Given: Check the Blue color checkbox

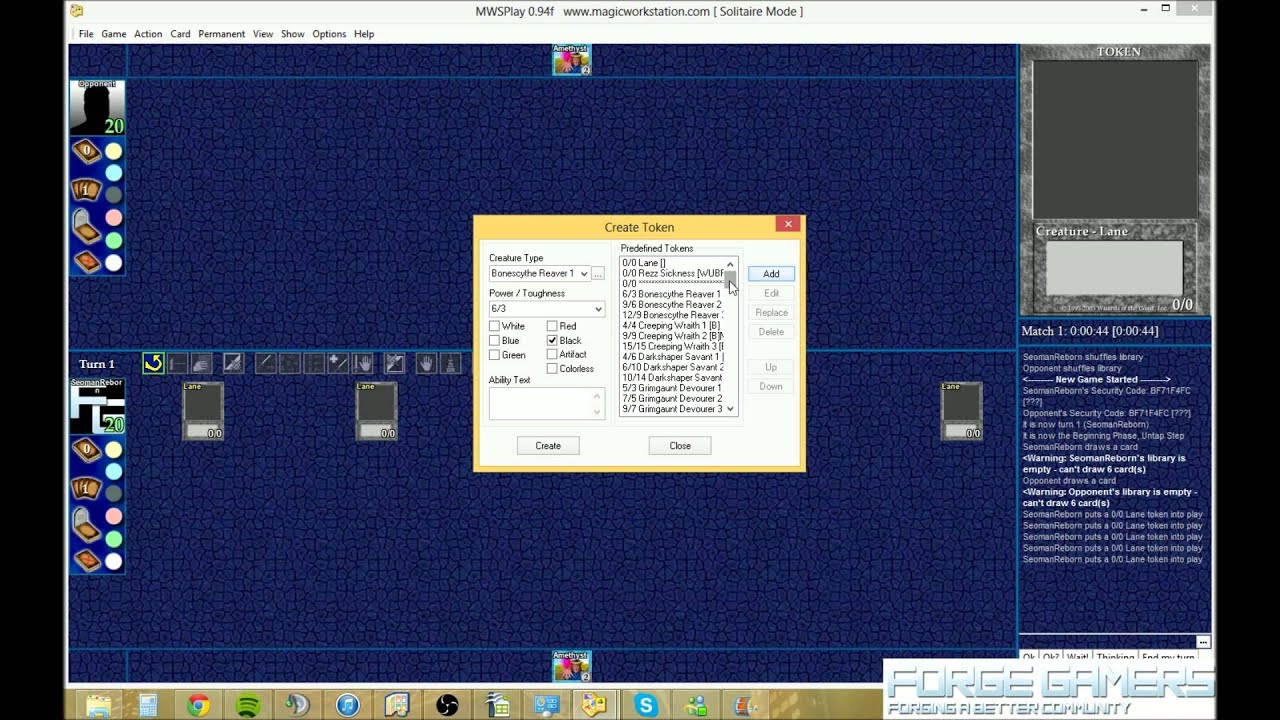Looking at the screenshot, I should pyautogui.click(x=494, y=340).
